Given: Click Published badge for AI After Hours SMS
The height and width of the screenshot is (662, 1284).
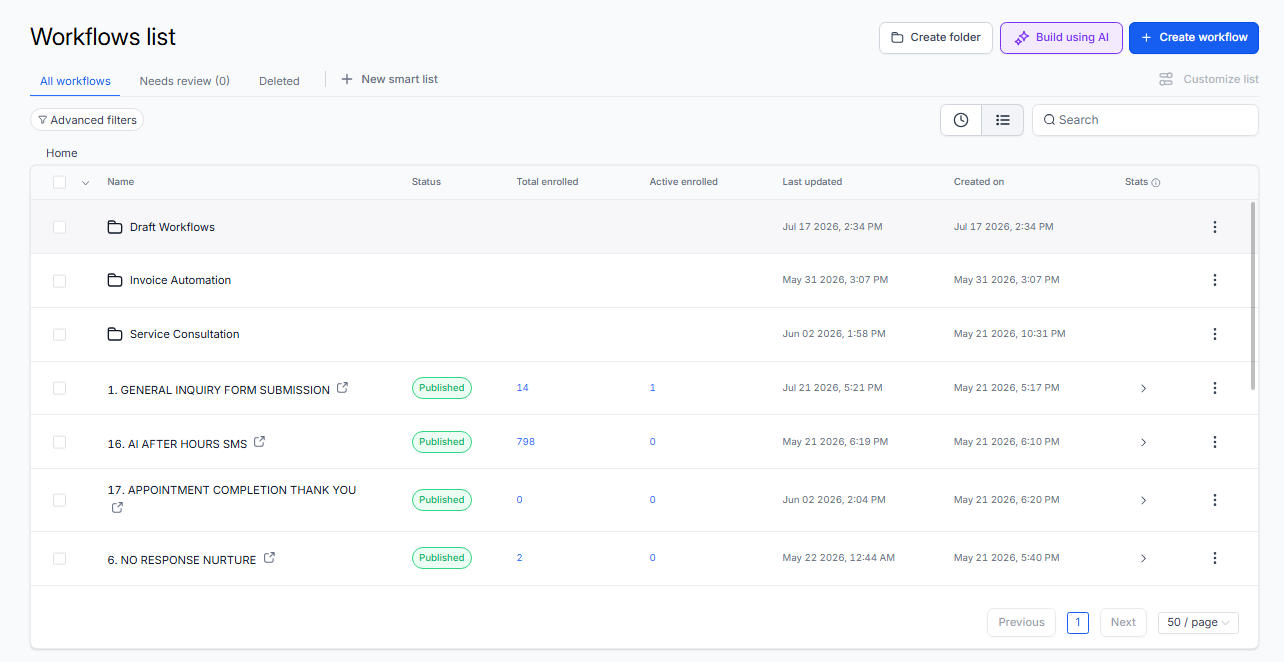Looking at the screenshot, I should pos(442,442).
